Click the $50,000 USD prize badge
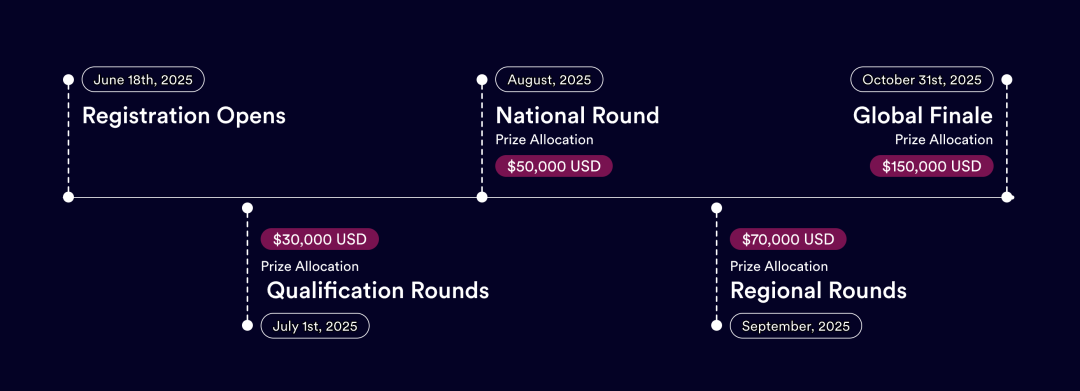This screenshot has height=391, width=1080. click(x=554, y=166)
